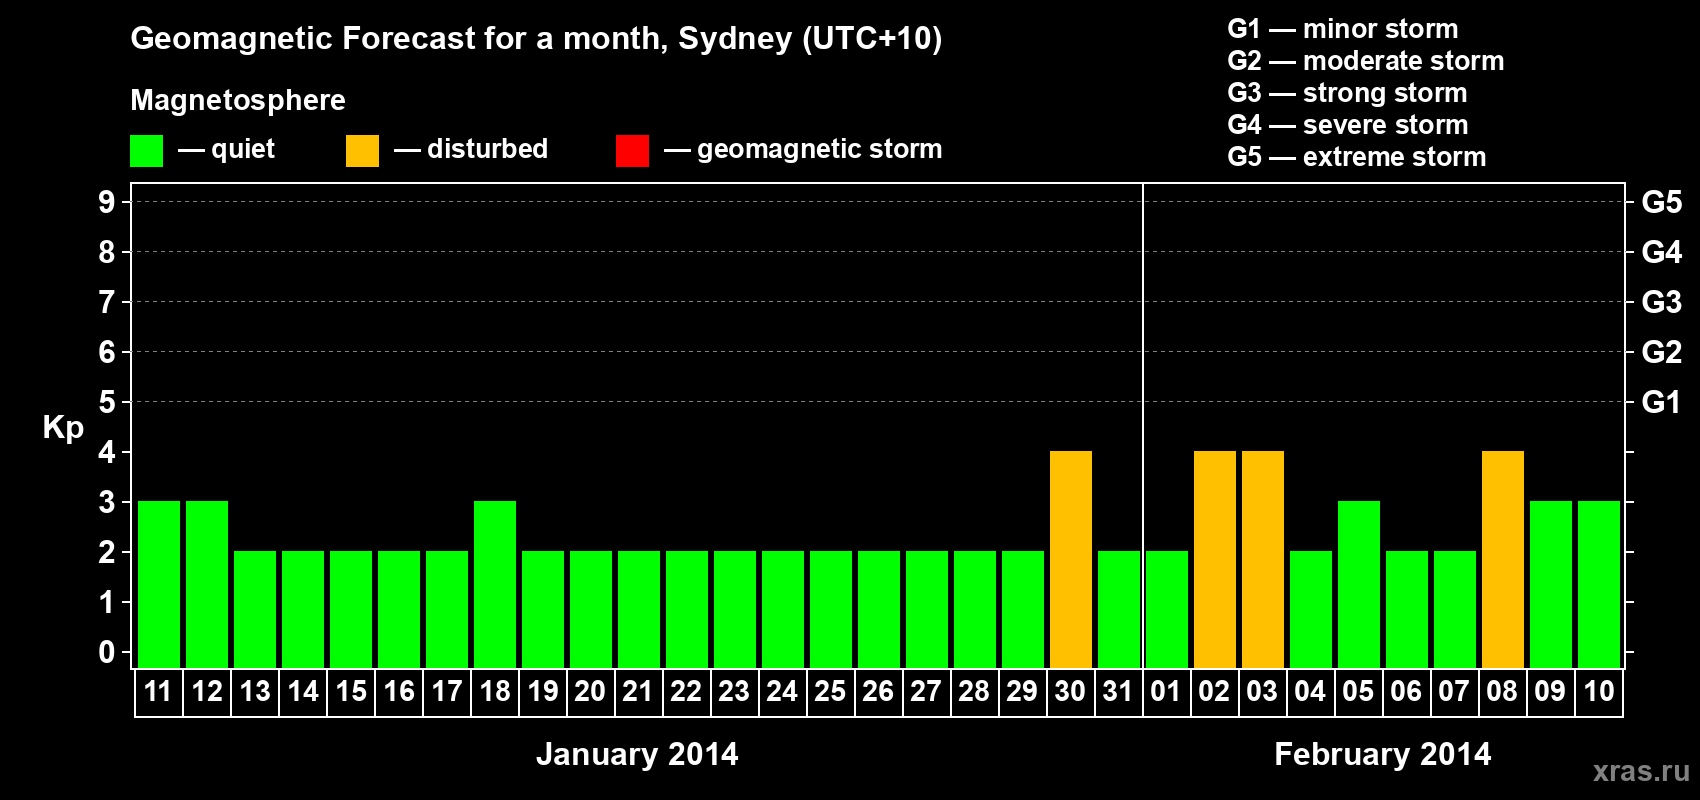Click the Kp value 0 on left axis
This screenshot has width=1700, height=800.
(107, 652)
